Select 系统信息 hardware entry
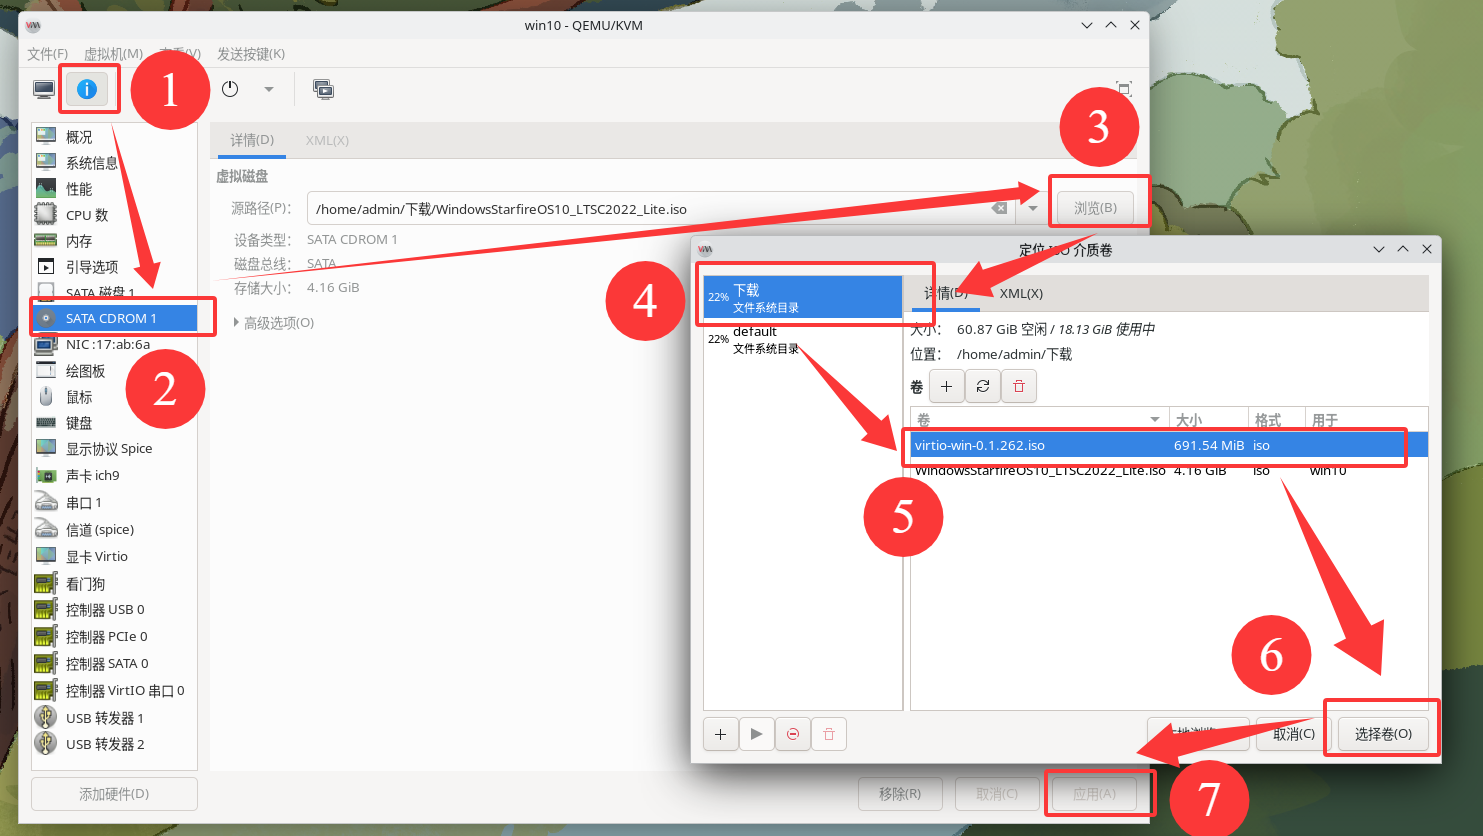Image resolution: width=1483 pixels, height=836 pixels. click(114, 163)
